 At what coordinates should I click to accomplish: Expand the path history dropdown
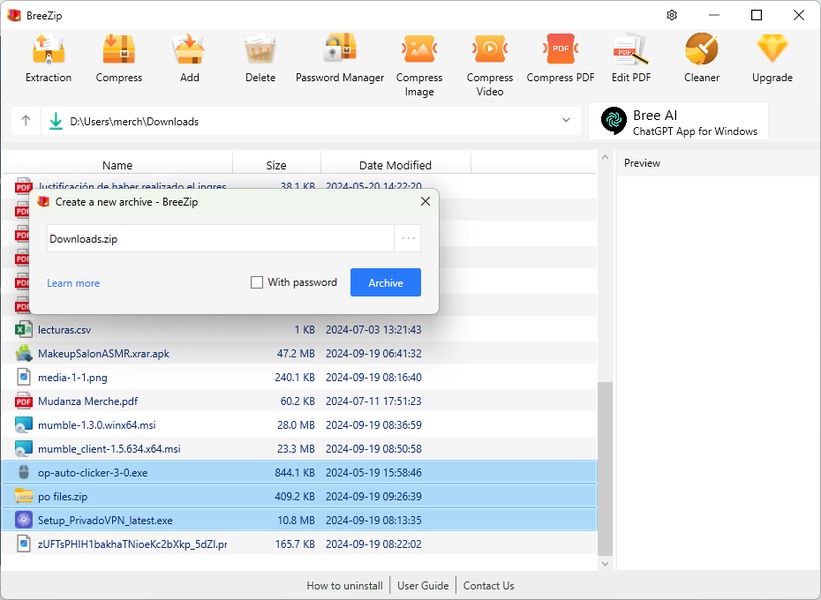click(x=566, y=121)
